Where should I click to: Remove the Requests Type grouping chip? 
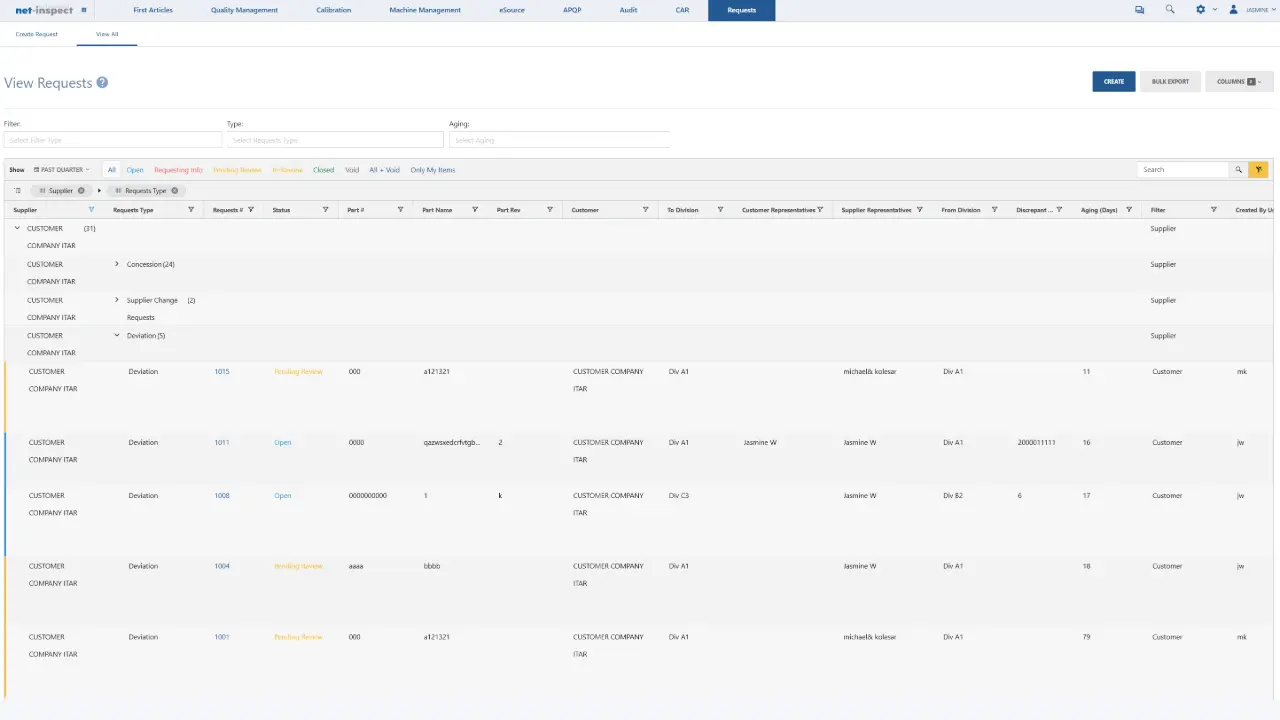pyautogui.click(x=175, y=190)
